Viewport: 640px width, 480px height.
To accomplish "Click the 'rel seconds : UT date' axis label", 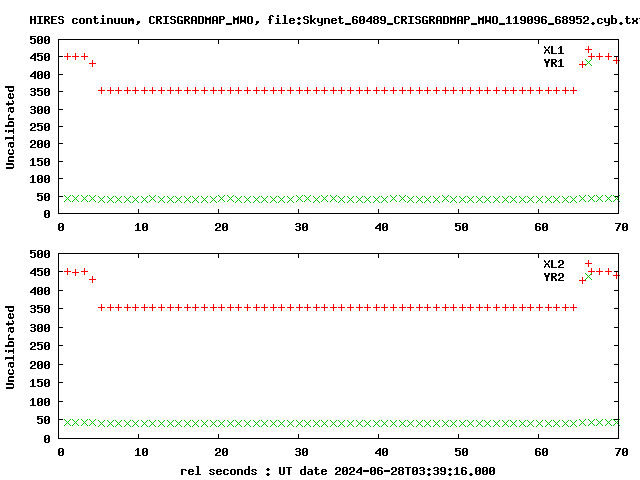I will pos(338,471).
